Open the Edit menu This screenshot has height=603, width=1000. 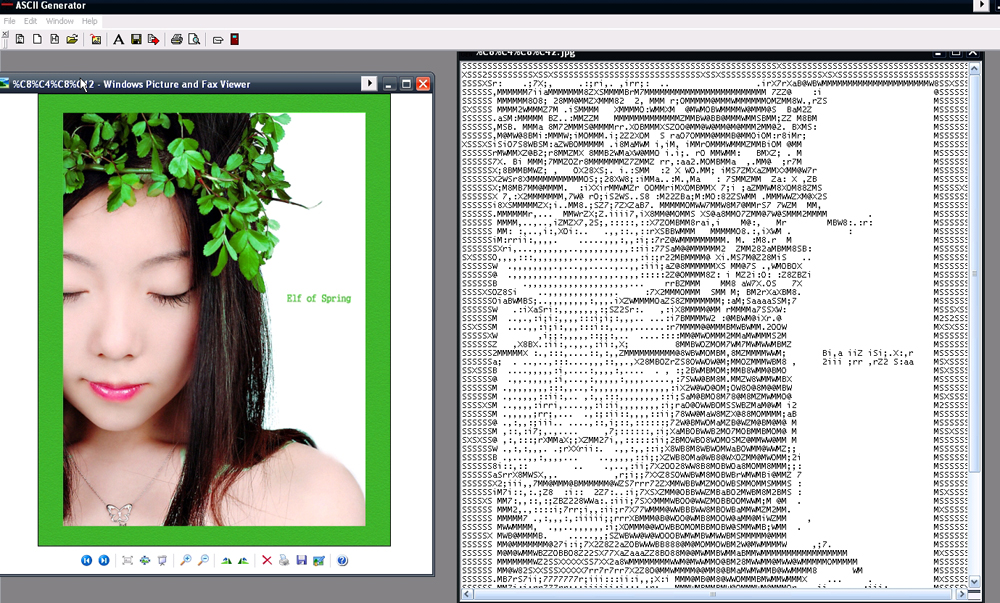(31, 21)
